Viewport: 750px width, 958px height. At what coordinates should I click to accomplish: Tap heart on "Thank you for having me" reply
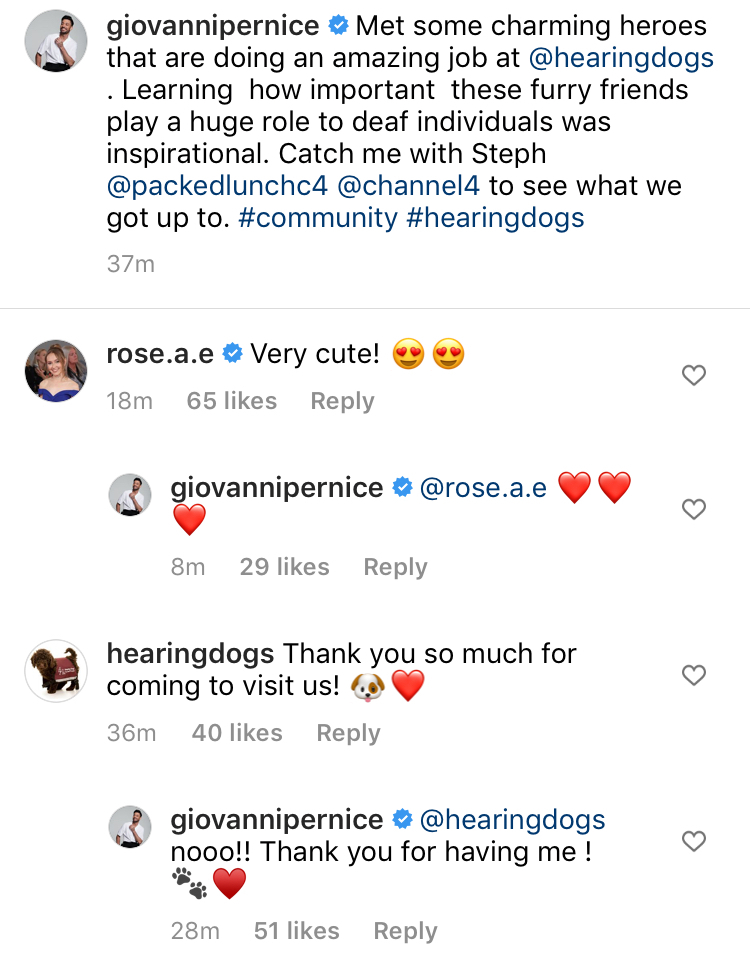(x=693, y=841)
